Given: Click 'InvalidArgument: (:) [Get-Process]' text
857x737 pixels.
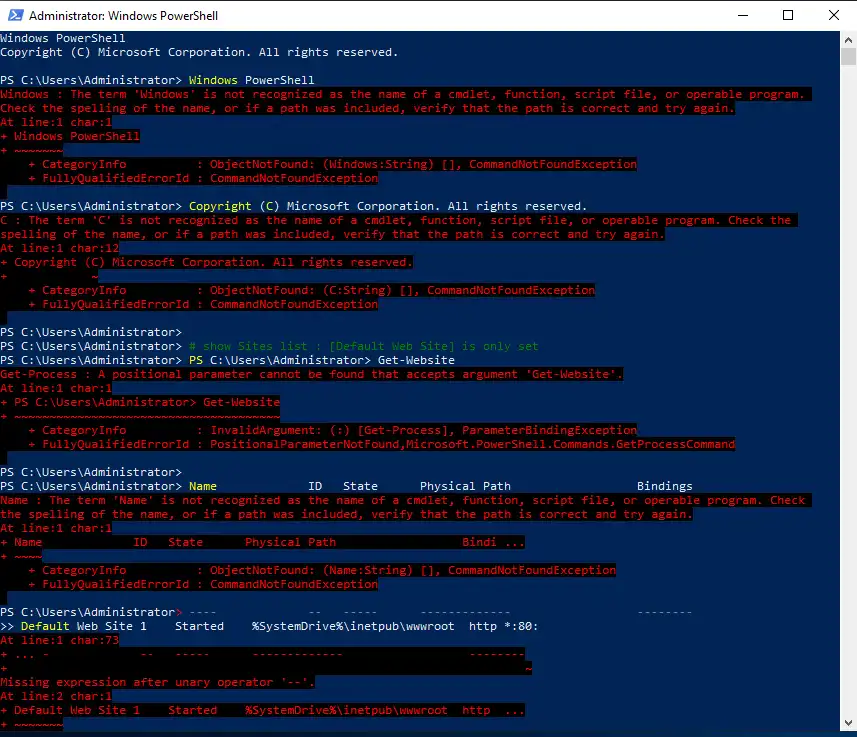Looking at the screenshot, I should [x=333, y=430].
